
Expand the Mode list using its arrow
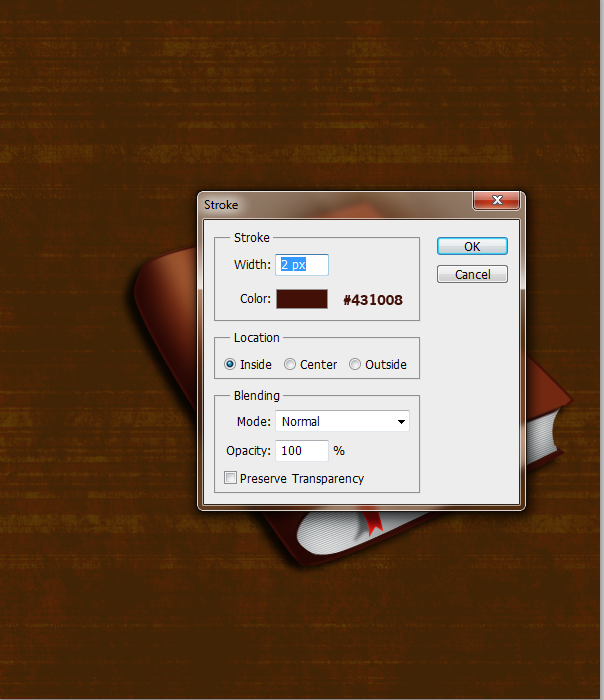click(x=401, y=422)
